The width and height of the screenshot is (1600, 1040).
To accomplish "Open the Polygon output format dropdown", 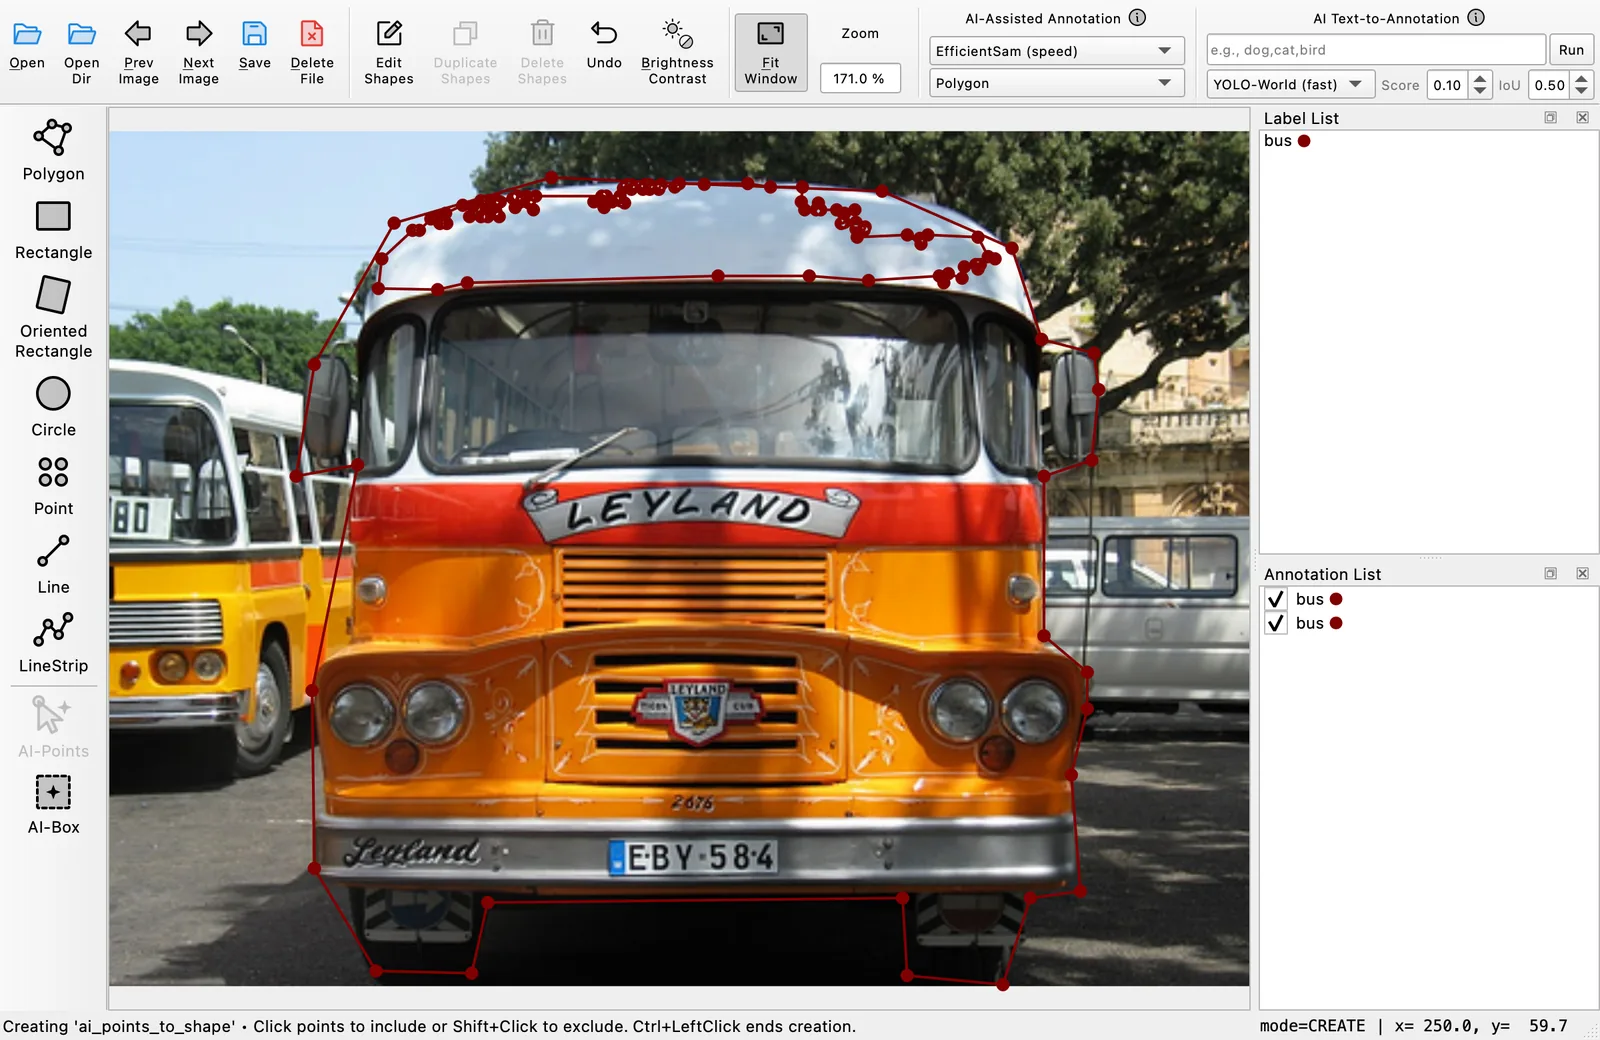I will [1056, 83].
